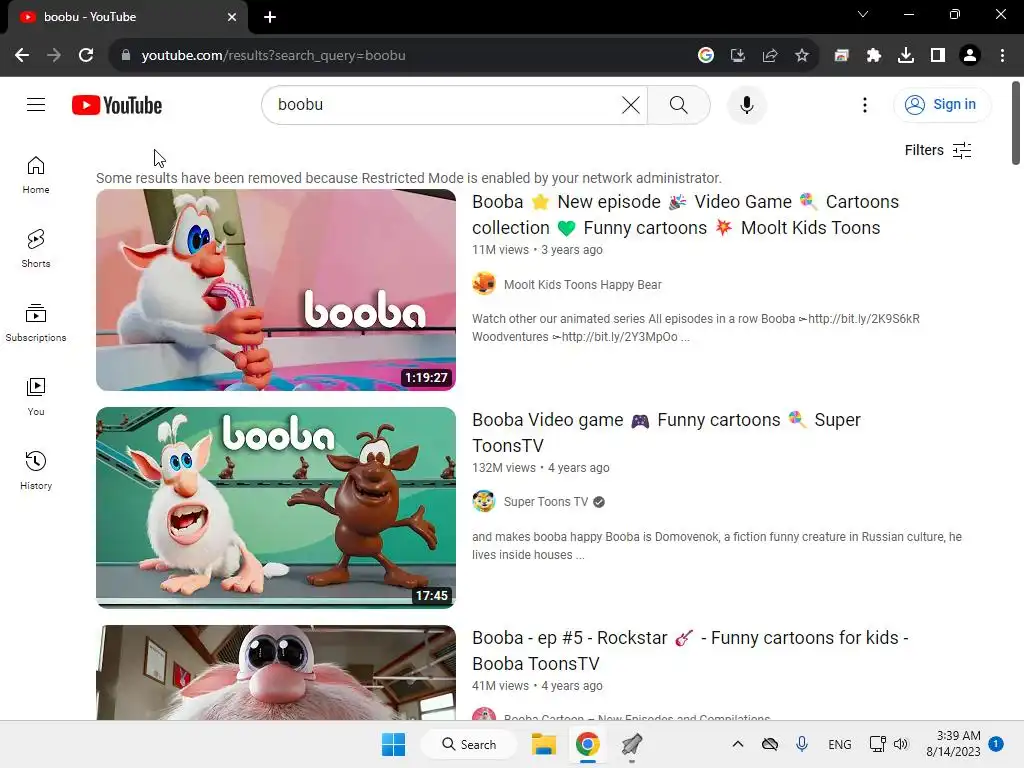This screenshot has width=1024, height=768.
Task: Click the page vertical scrollbar
Action: pos(1016,123)
